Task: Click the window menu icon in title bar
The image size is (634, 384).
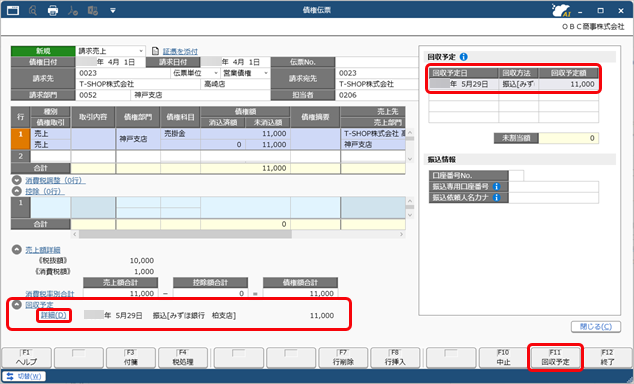Action: pos(13,10)
